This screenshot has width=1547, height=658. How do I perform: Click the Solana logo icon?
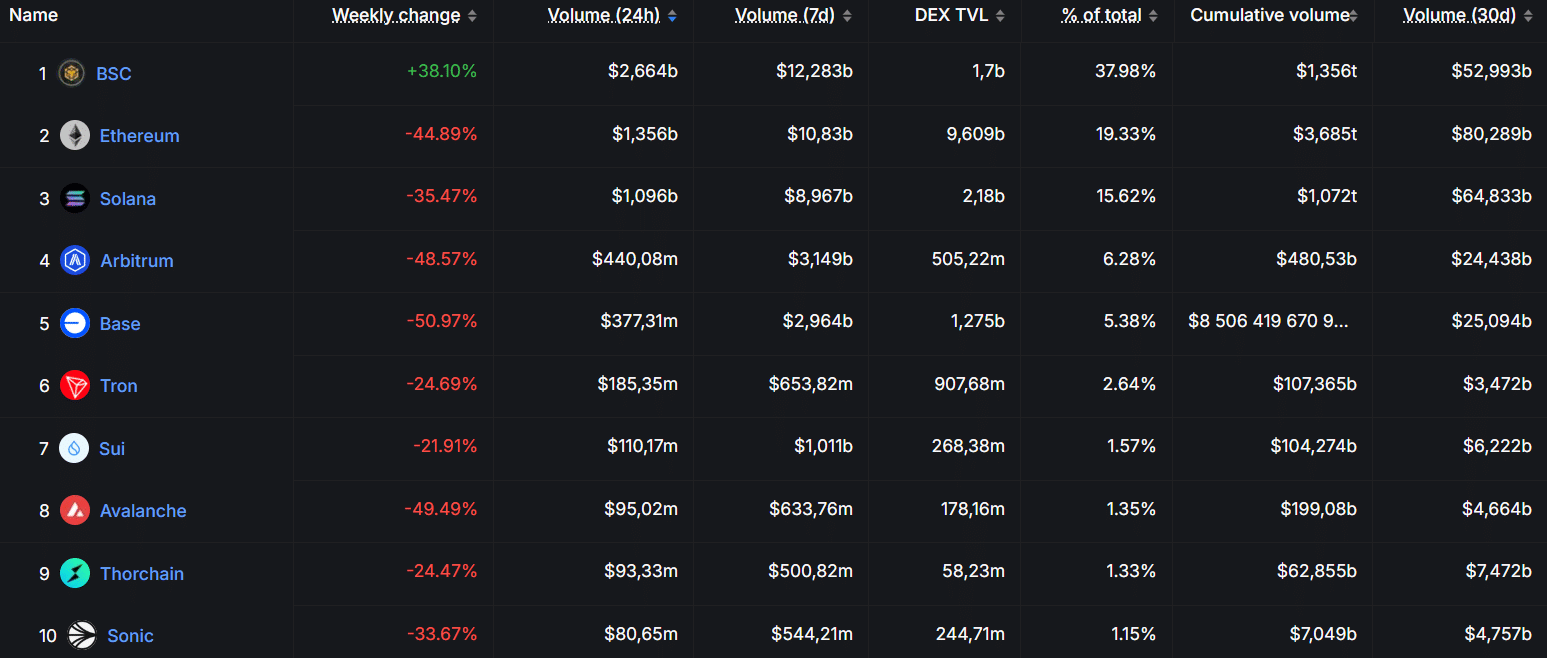pos(75,198)
